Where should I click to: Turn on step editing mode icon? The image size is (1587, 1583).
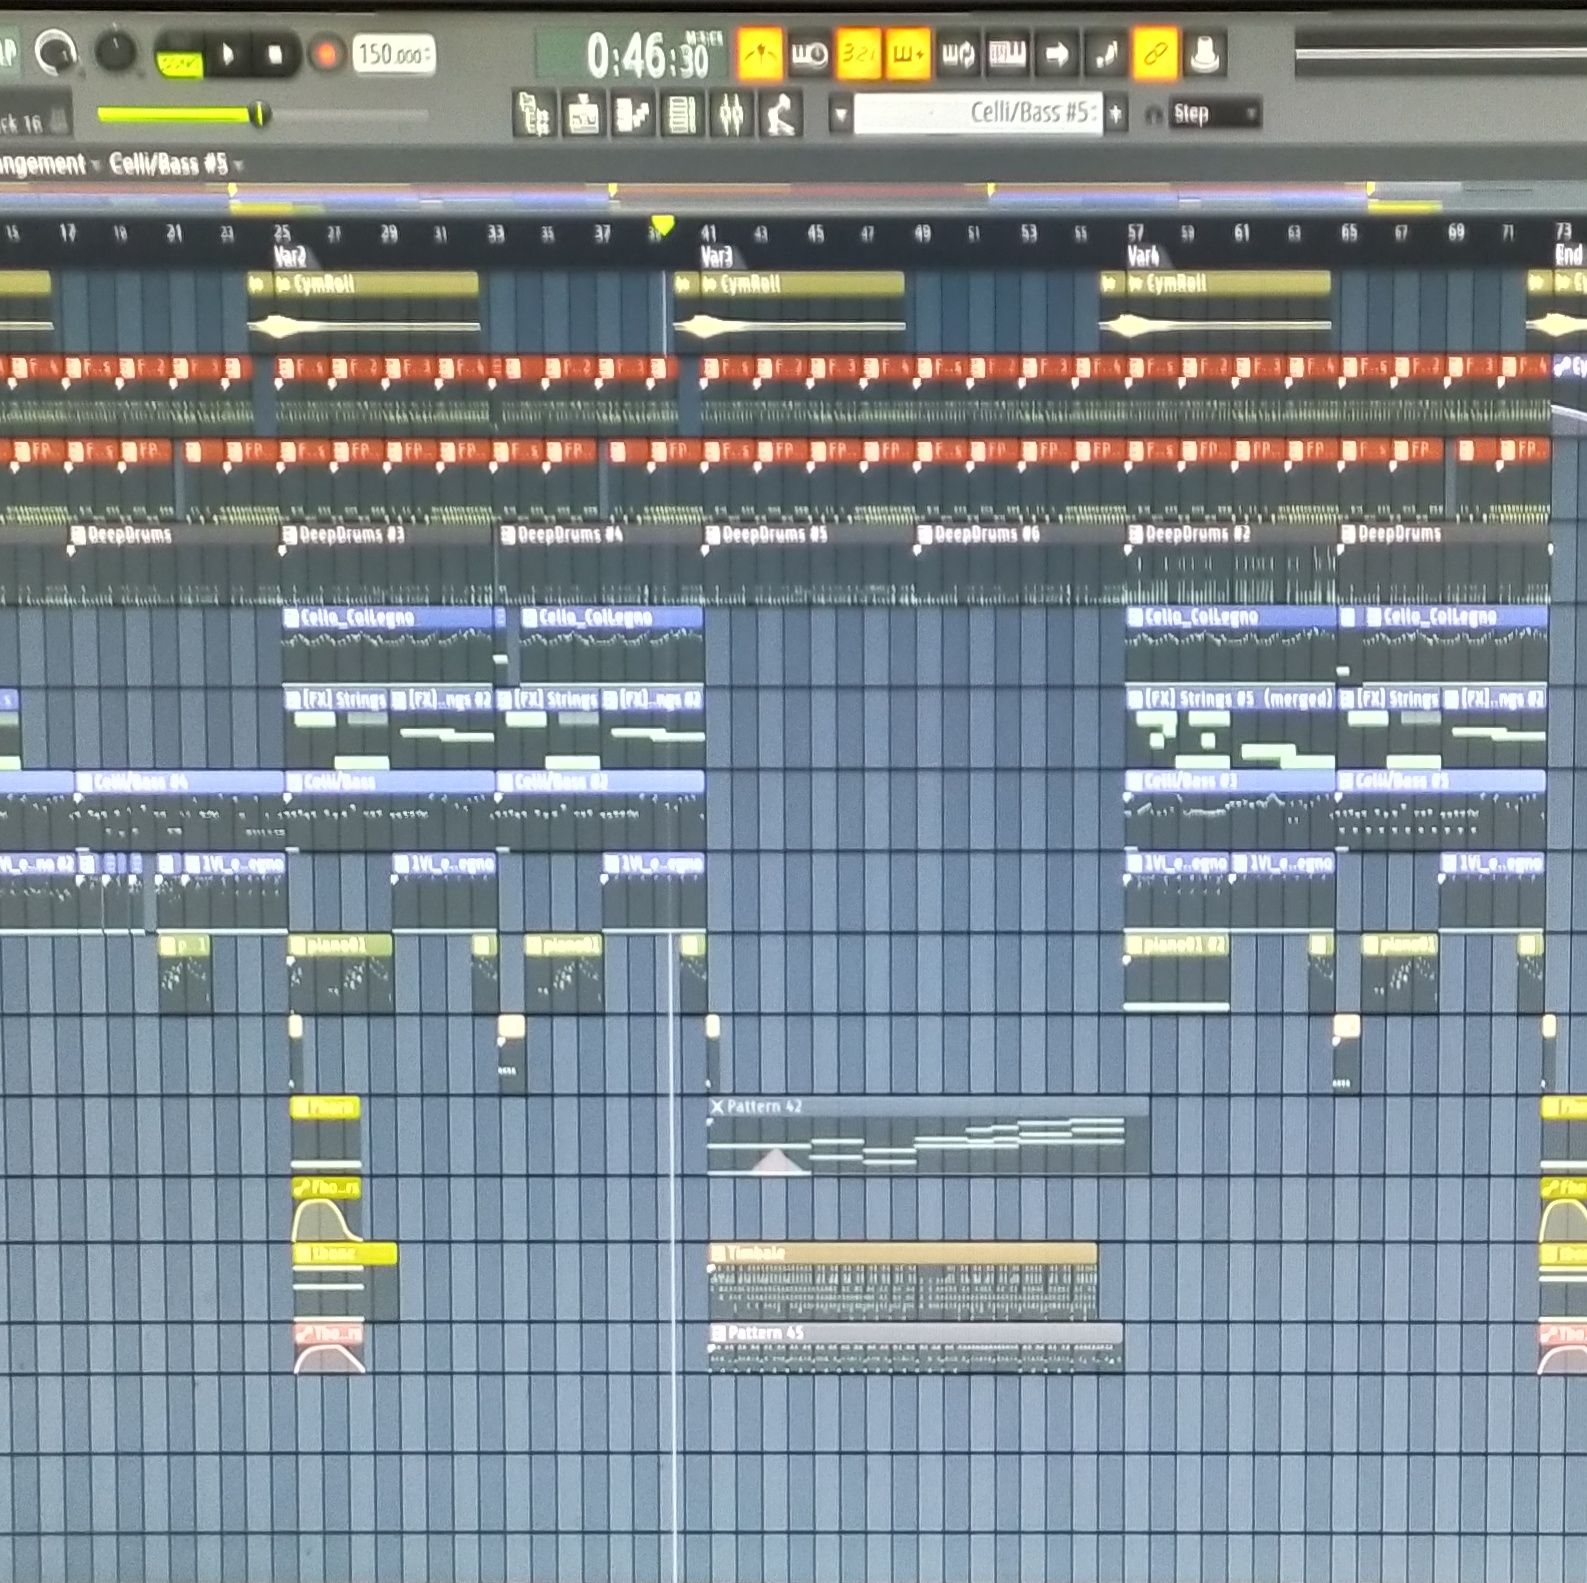[x=1105, y=54]
